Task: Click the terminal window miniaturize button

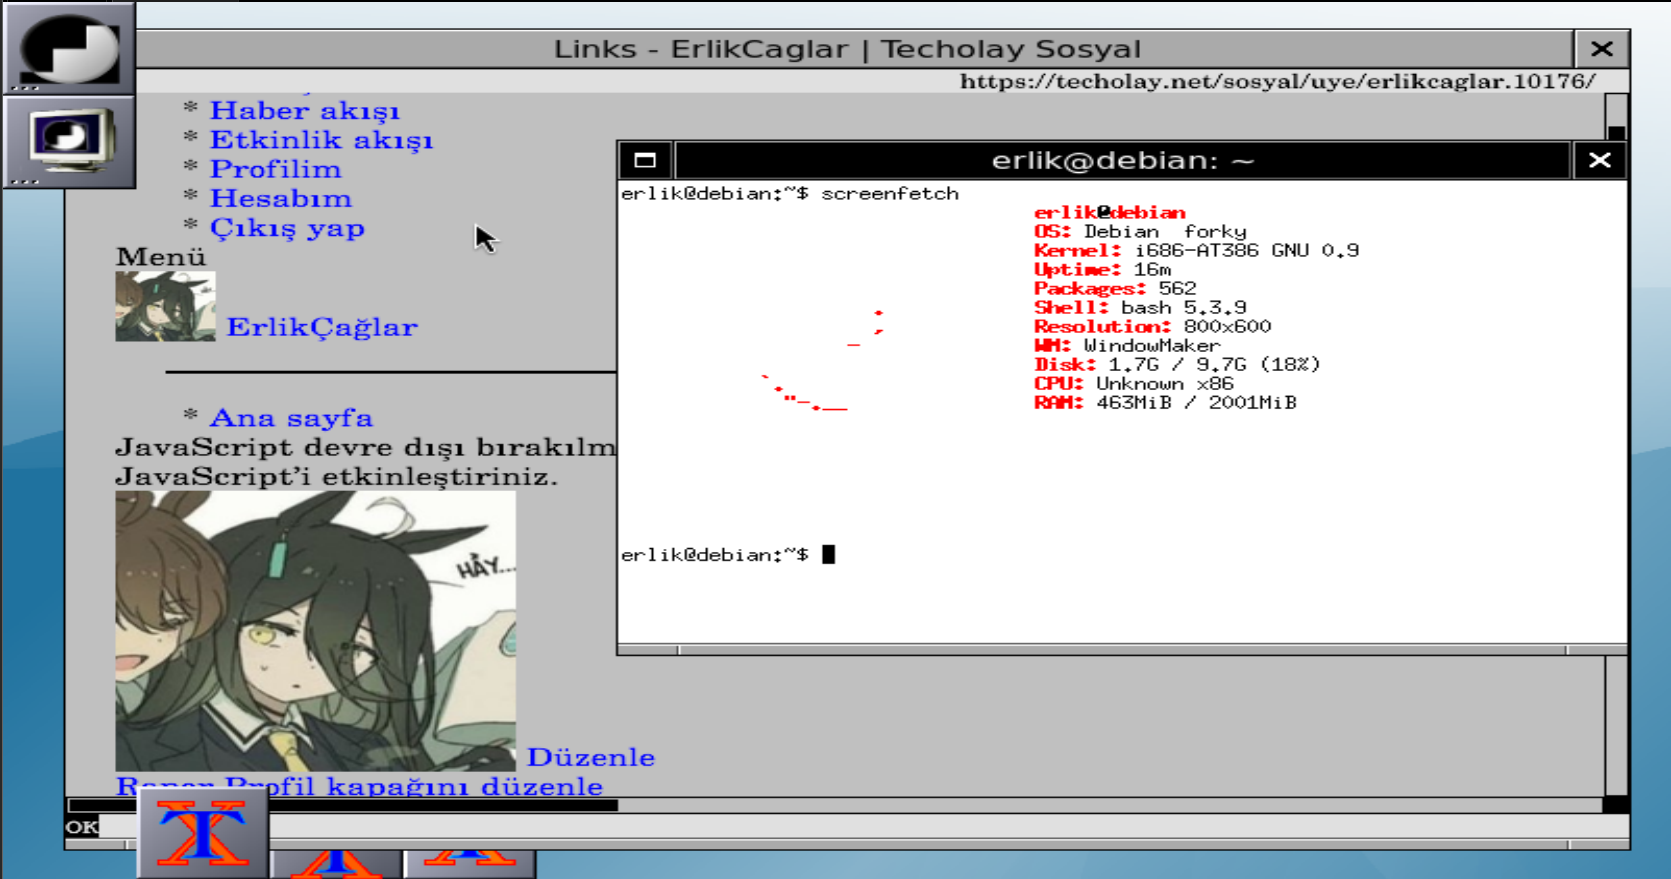Action: click(645, 160)
